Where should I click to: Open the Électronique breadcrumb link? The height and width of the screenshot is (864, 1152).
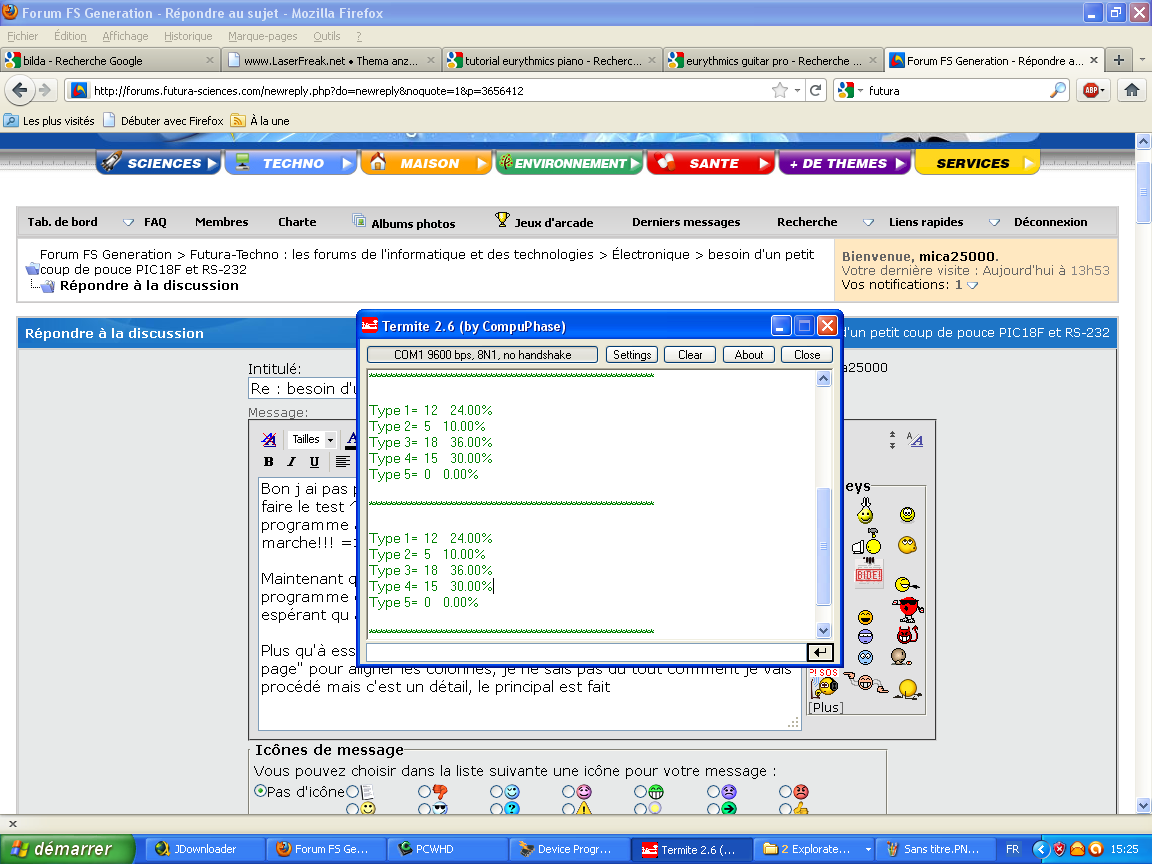650,254
